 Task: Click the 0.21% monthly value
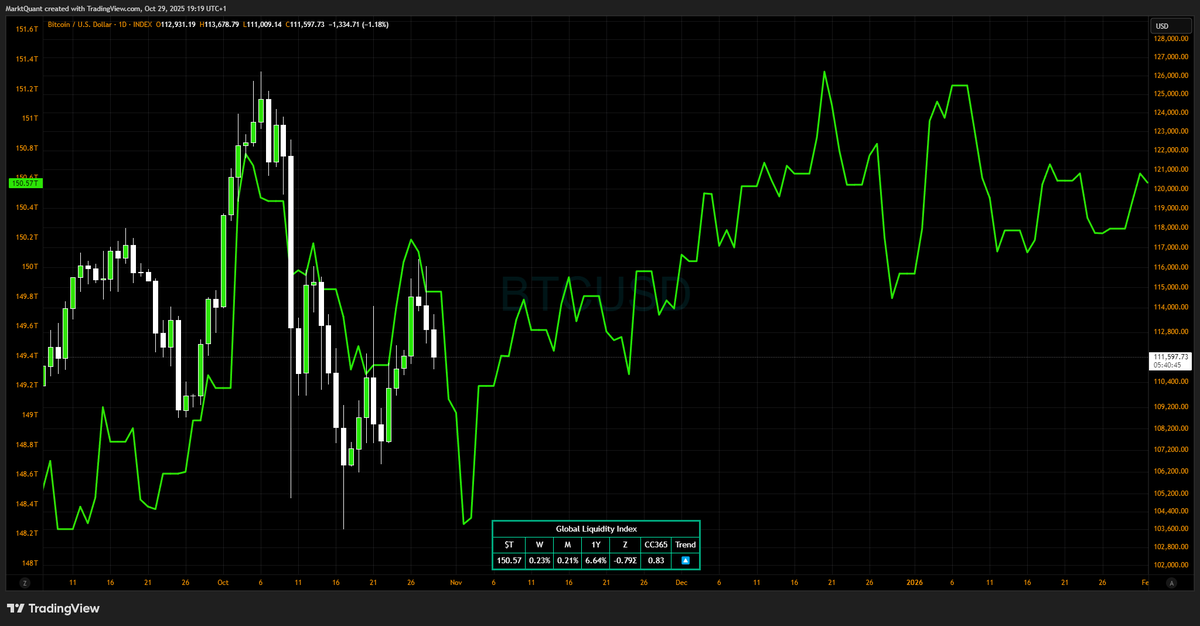tap(567, 560)
